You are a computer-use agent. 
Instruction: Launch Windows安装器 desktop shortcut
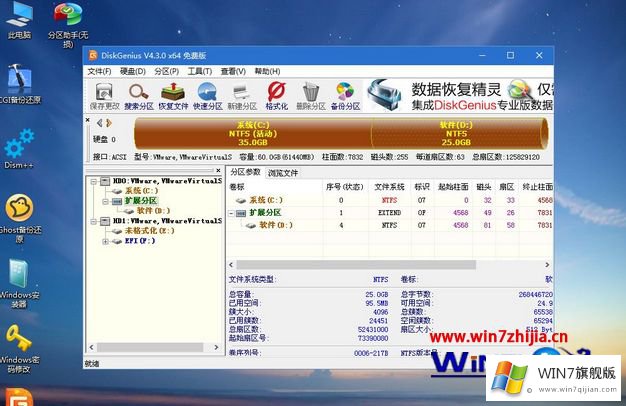(x=19, y=283)
